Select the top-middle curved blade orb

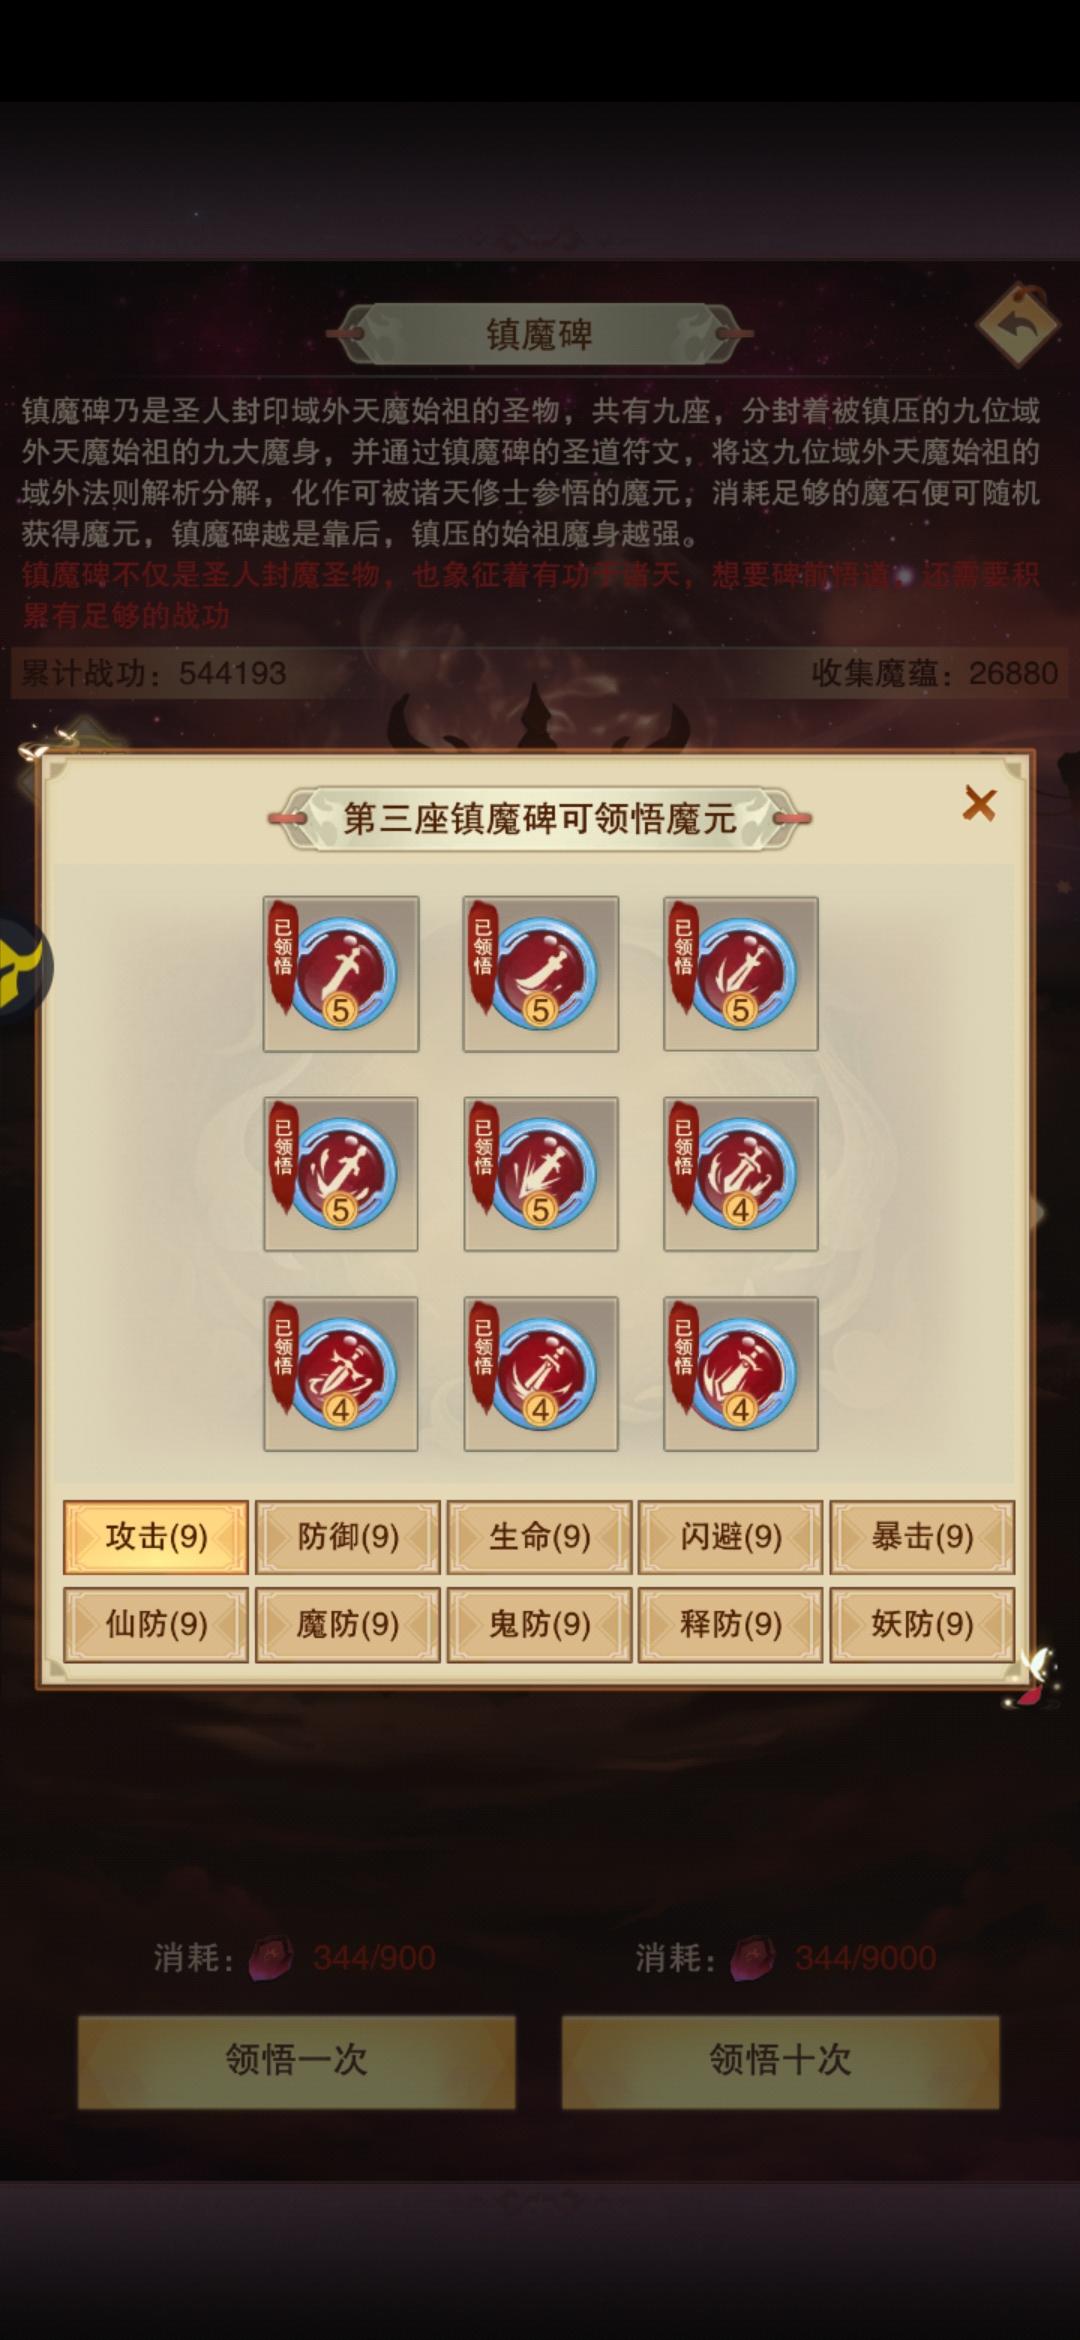point(541,974)
